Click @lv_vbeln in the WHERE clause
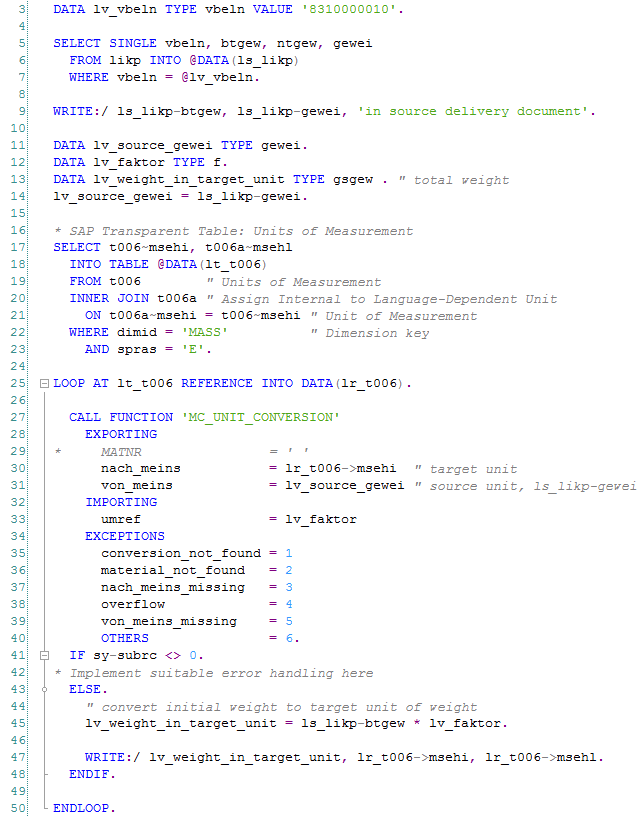The image size is (642, 816). (217, 78)
